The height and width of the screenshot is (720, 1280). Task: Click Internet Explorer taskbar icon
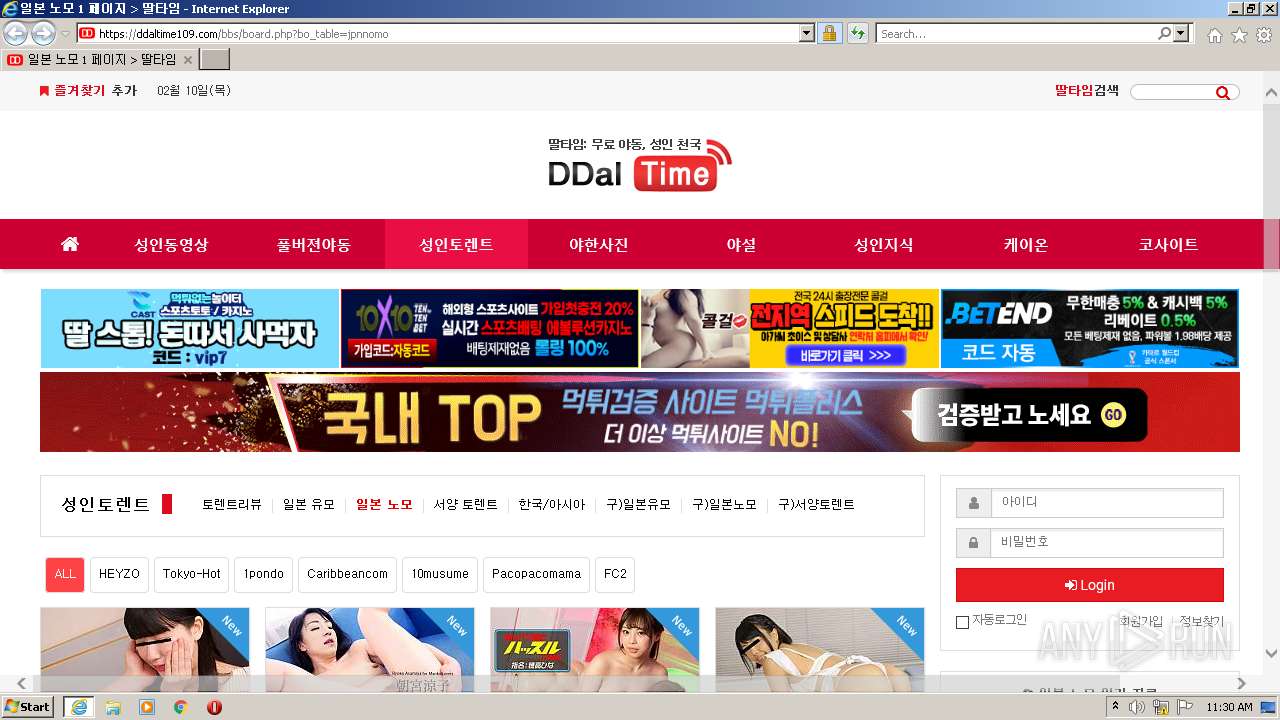tap(78, 707)
